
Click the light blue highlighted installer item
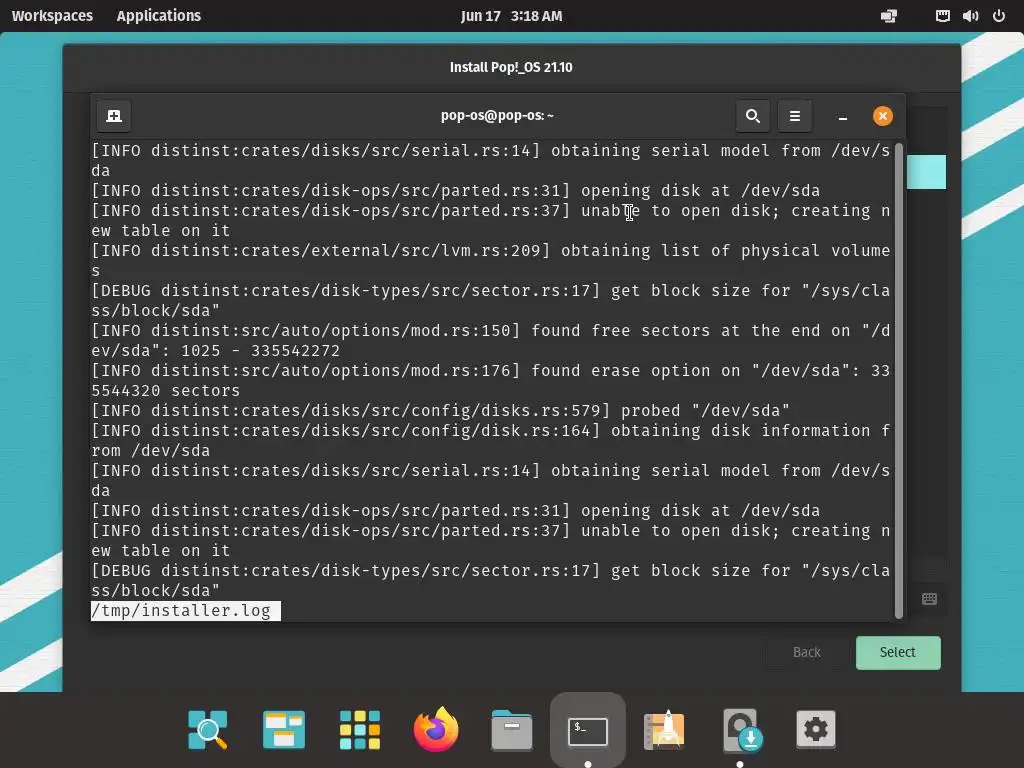click(926, 172)
